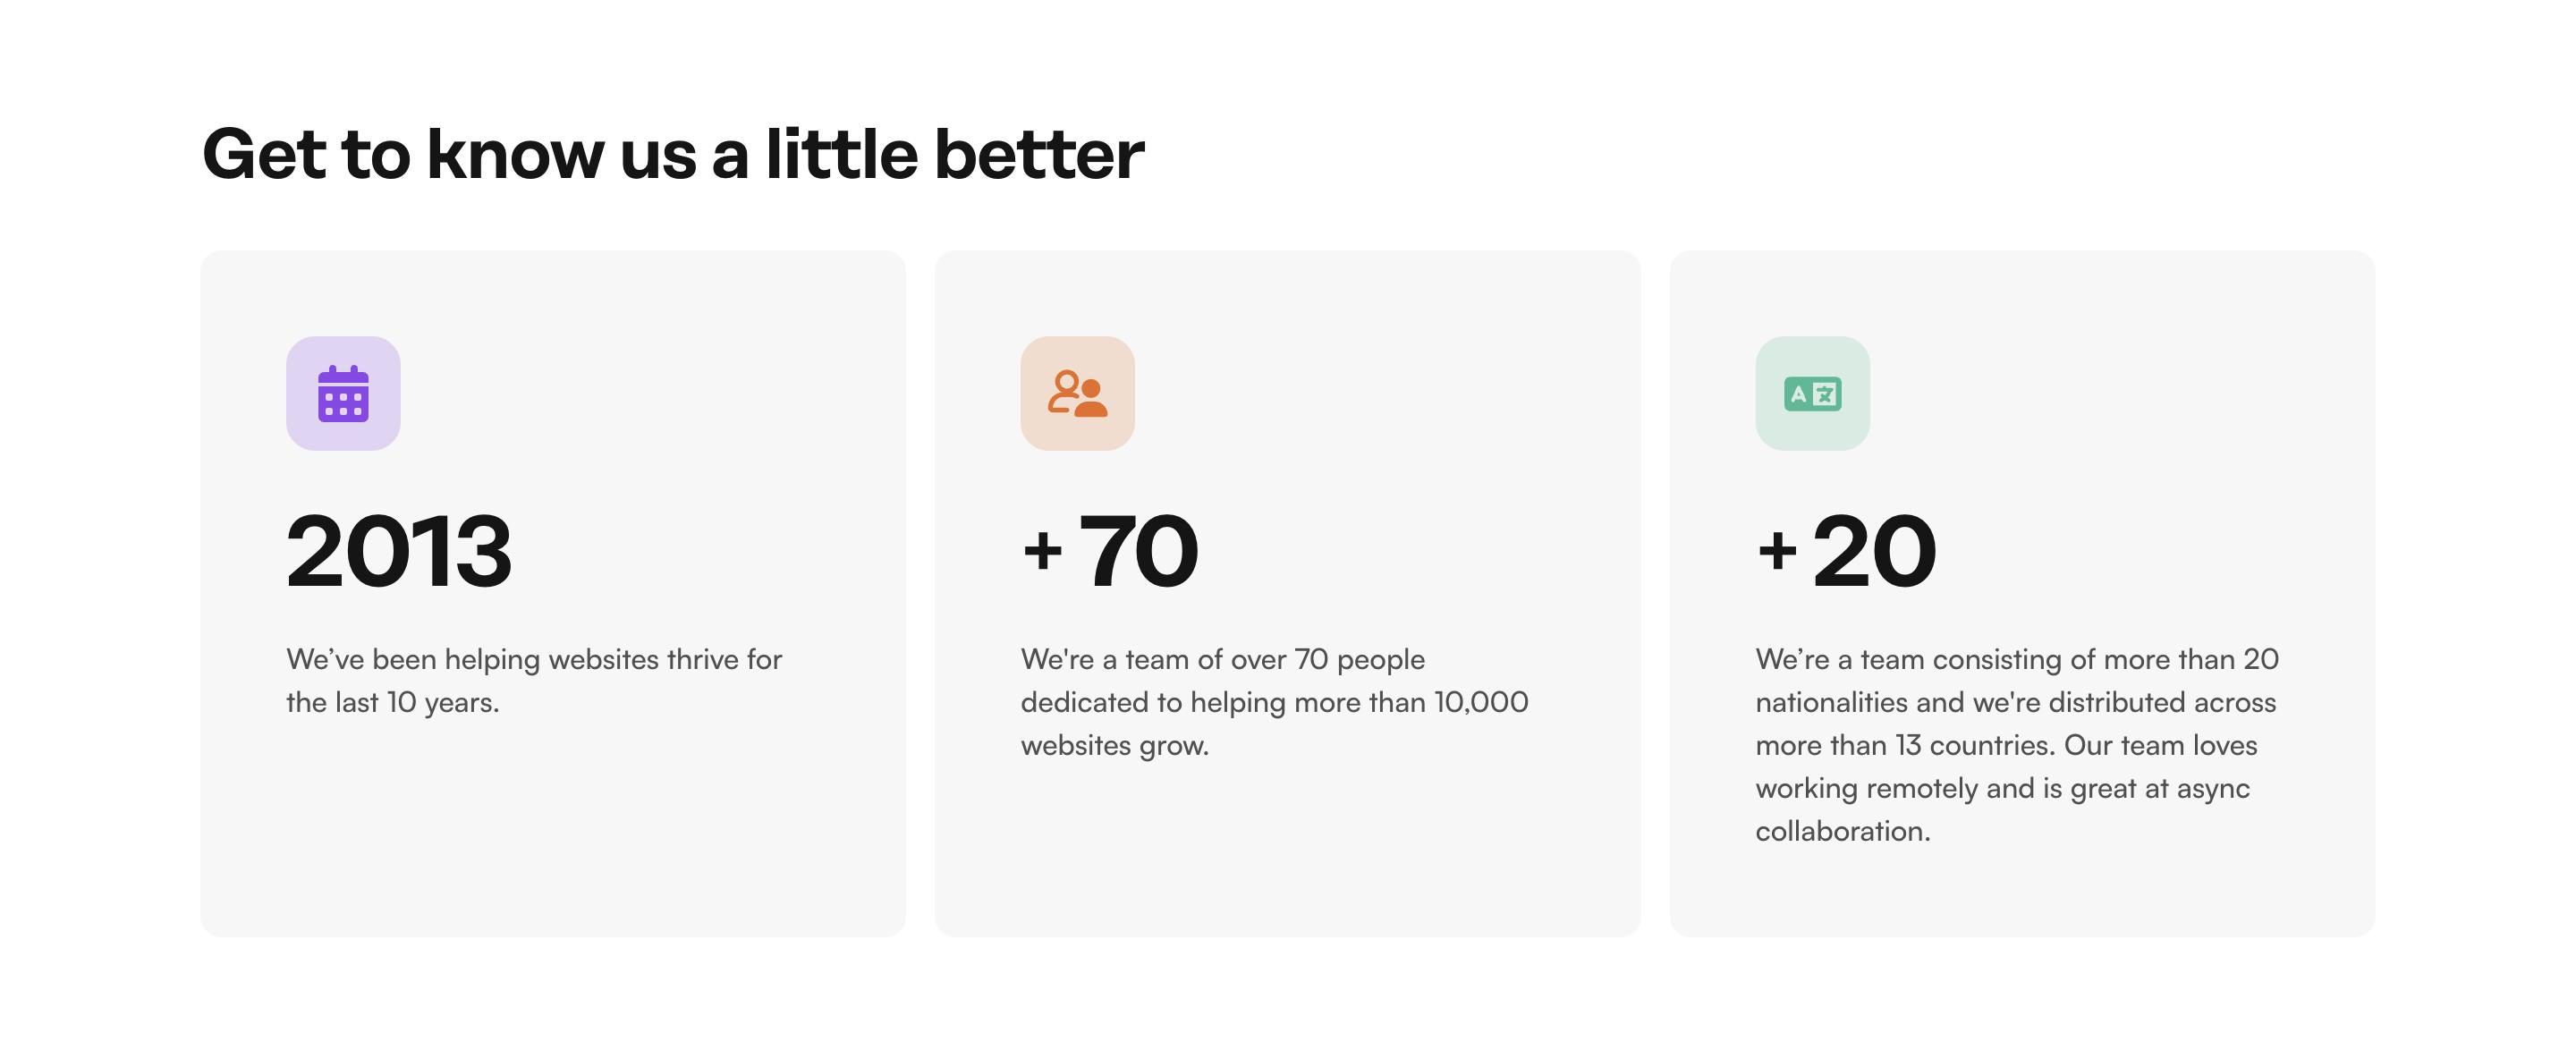Image resolution: width=2576 pixels, height=1050 pixels.
Task: Click the "working remotely and is great" line
Action: click(2002, 789)
